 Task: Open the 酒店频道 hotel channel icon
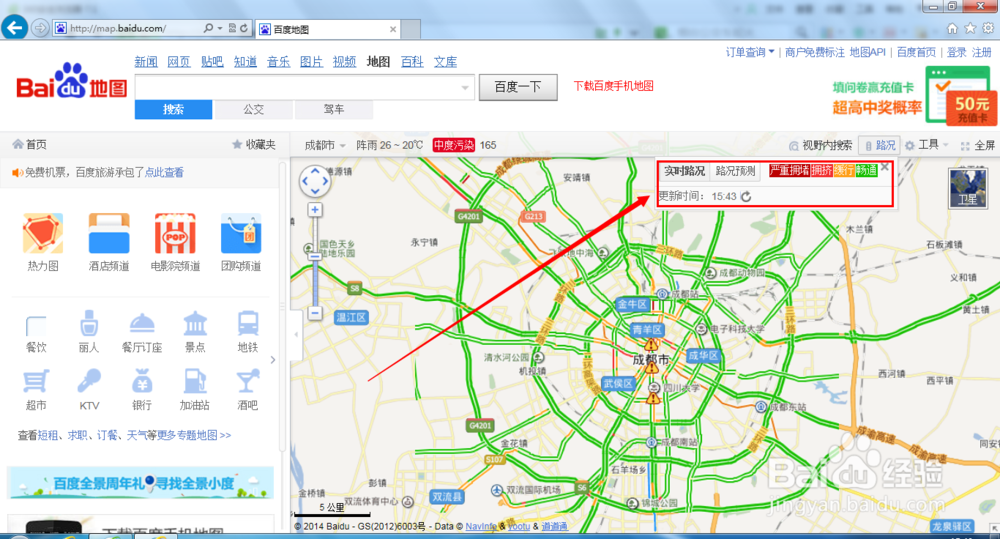[109, 233]
